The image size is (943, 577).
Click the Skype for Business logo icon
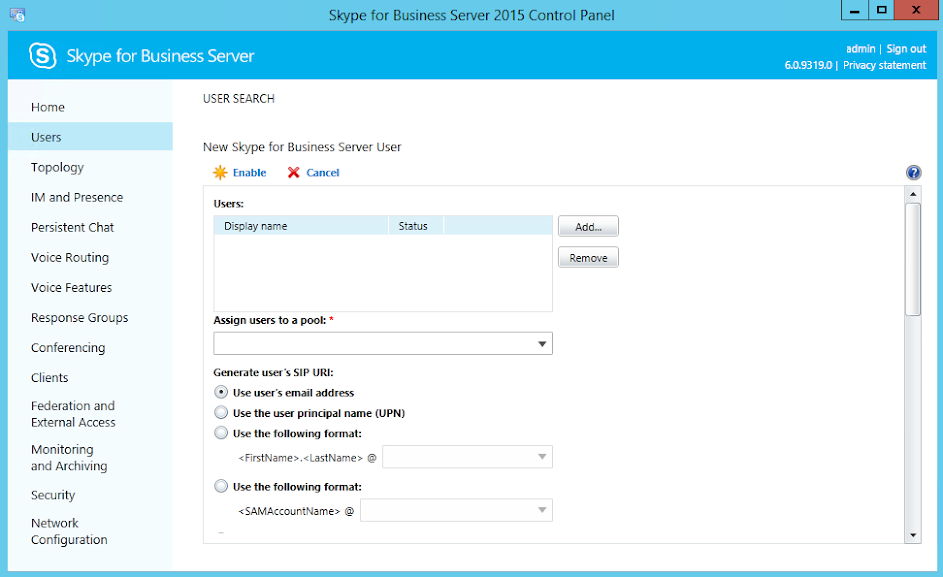click(x=43, y=56)
